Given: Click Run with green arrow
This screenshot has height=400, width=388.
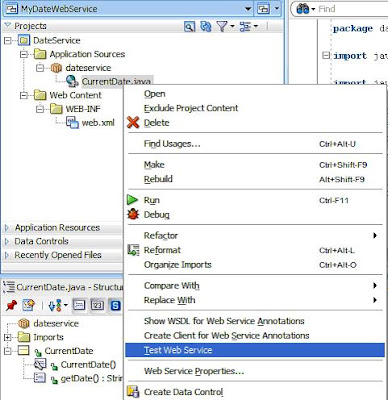Looking at the screenshot, I should click(255, 200).
